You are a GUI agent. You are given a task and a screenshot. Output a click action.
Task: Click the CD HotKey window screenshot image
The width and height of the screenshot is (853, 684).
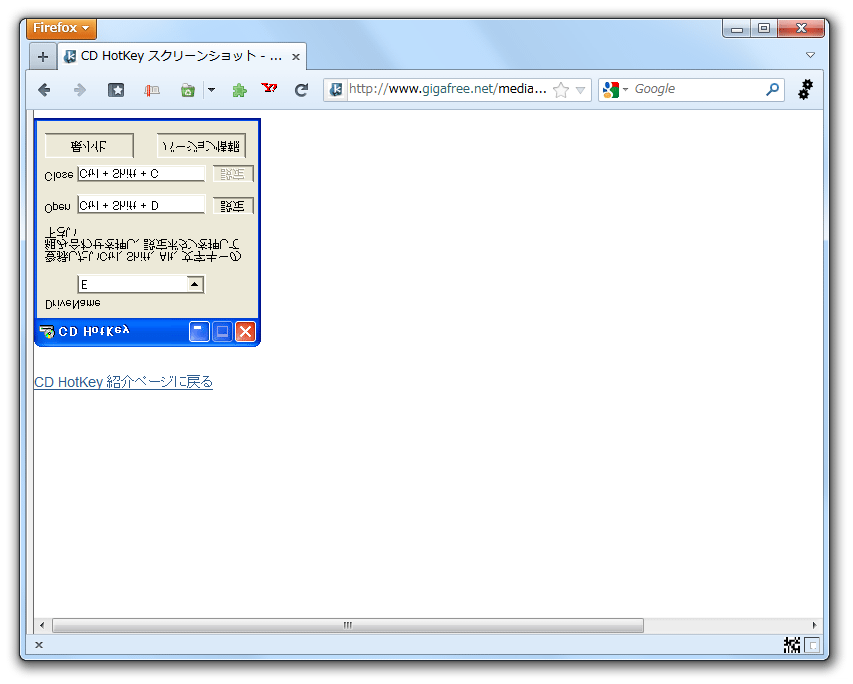click(x=147, y=232)
